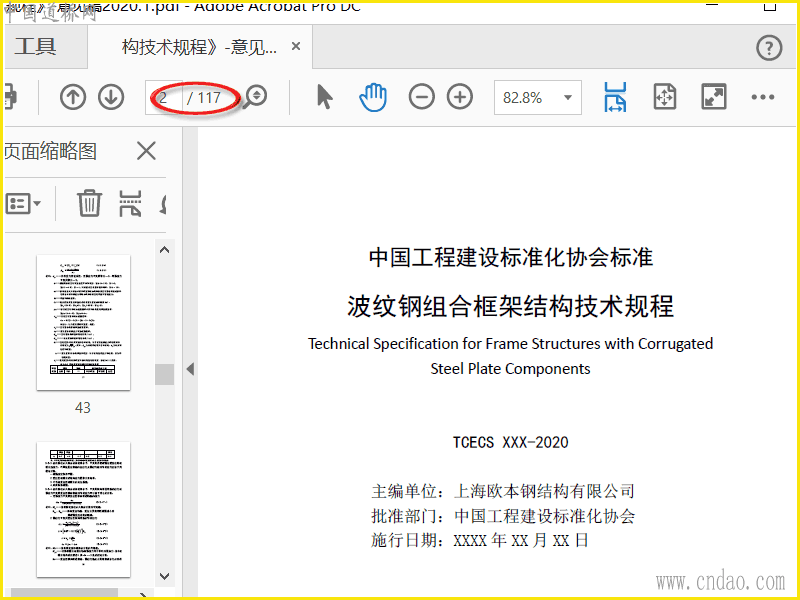This screenshot has height=600, width=800.
Task: Click the Fit Width scrolling icon
Action: pyautogui.click(x=615, y=97)
